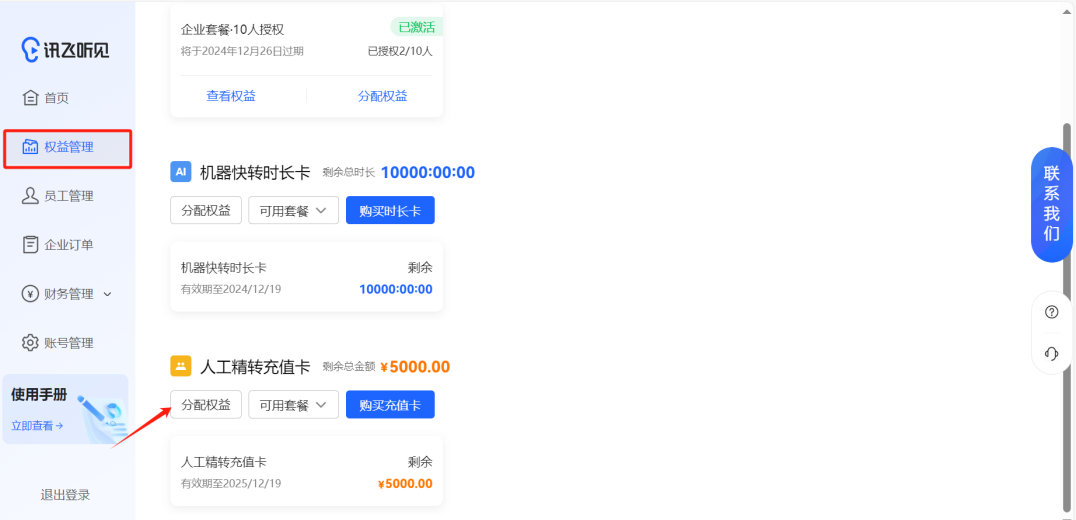
Task: Click the home icon beside 首页
Action: [30, 98]
